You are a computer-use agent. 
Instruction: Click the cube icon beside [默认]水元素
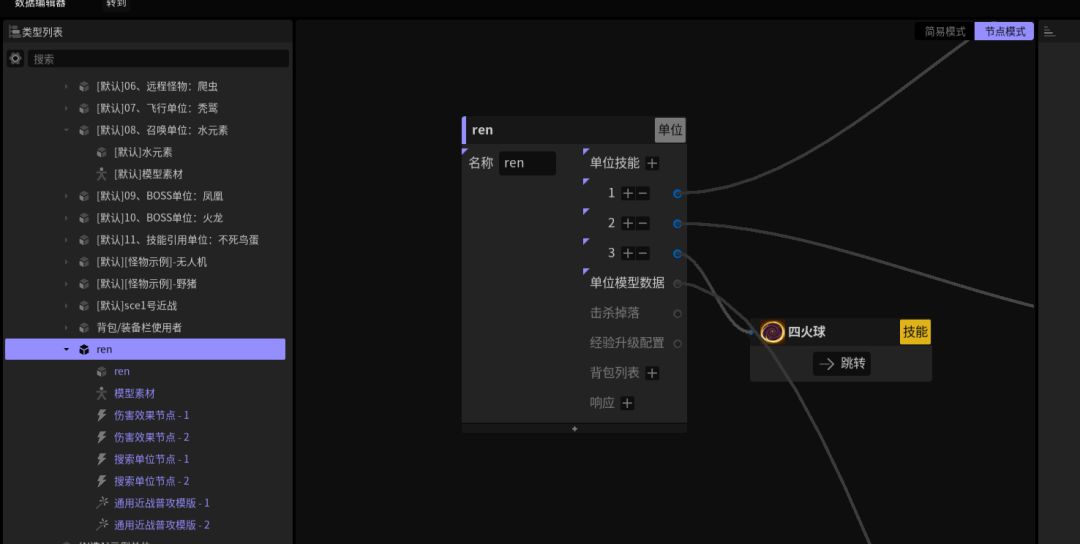tap(101, 152)
